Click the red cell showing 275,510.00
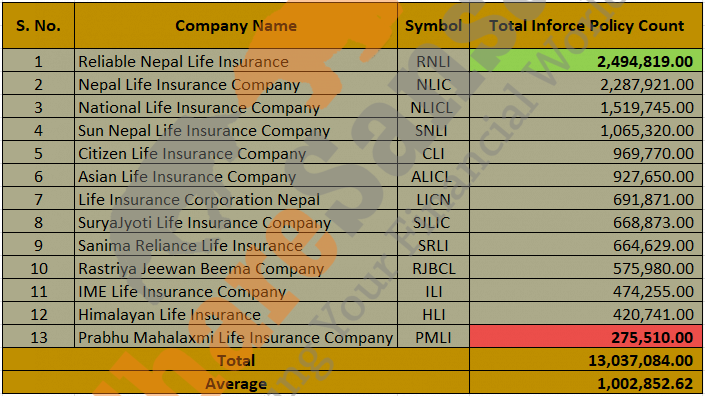This screenshot has width=705, height=396. 586,337
